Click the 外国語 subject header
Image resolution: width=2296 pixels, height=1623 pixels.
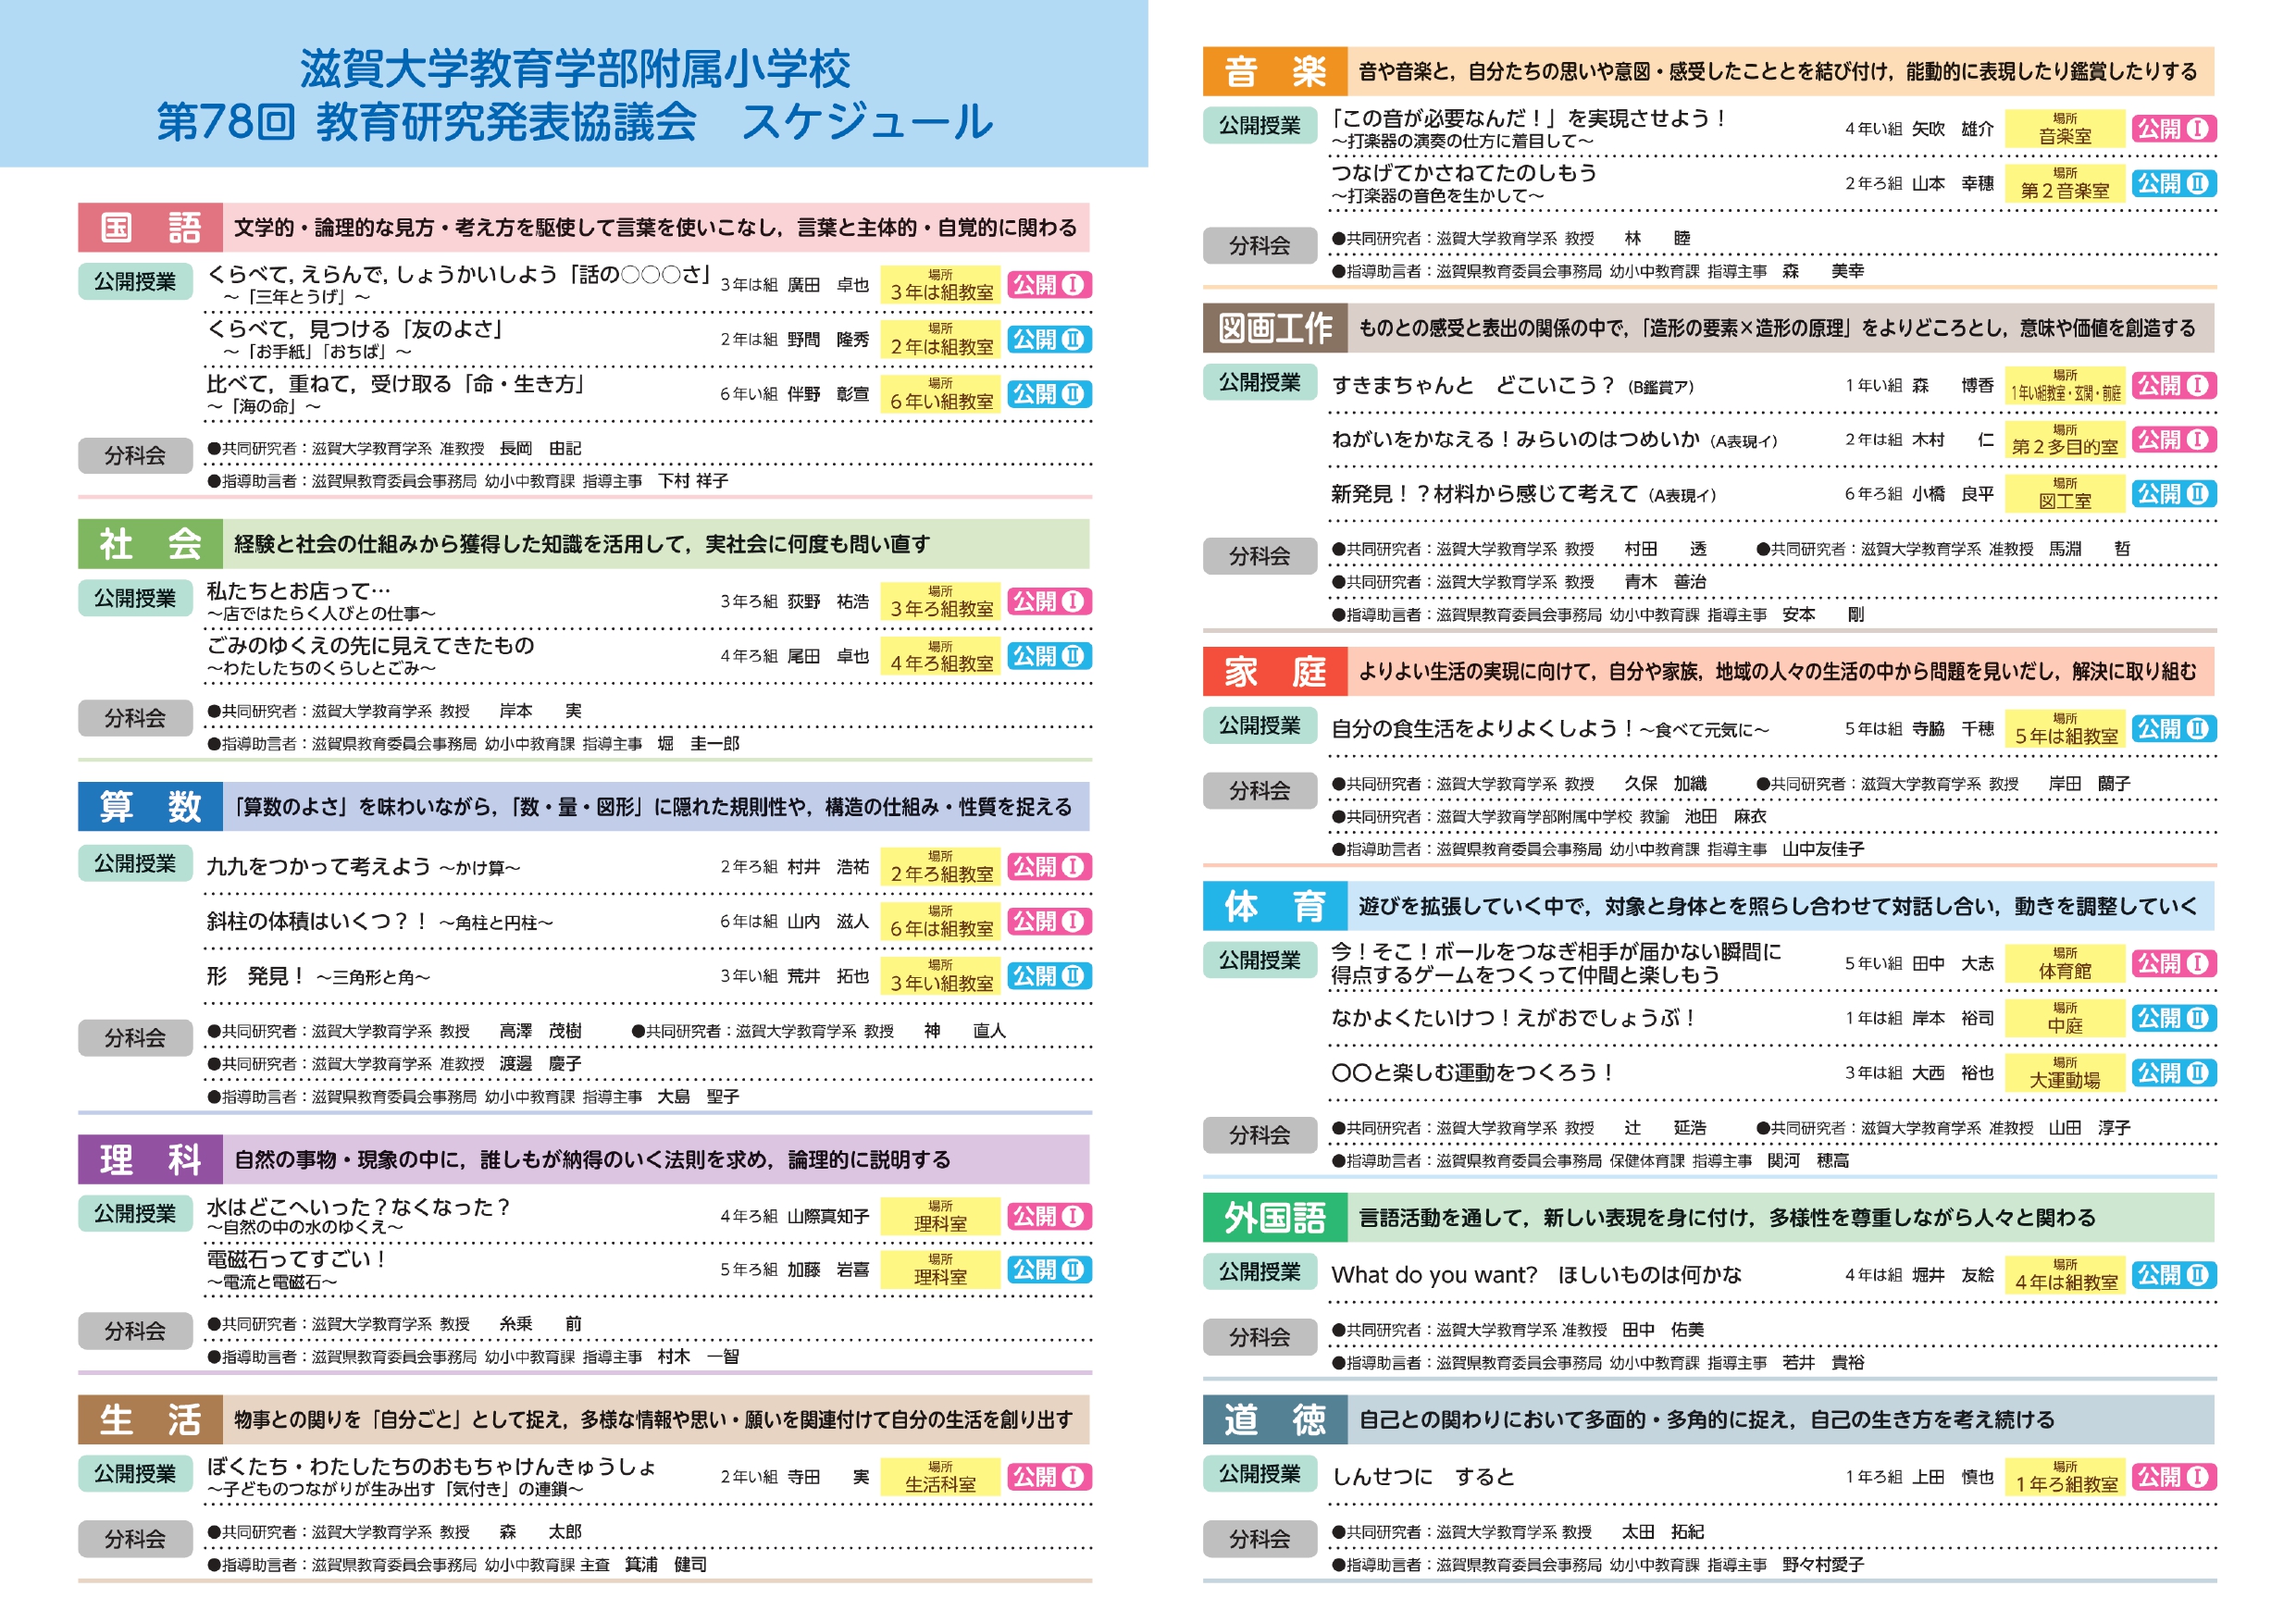coord(1275,1218)
